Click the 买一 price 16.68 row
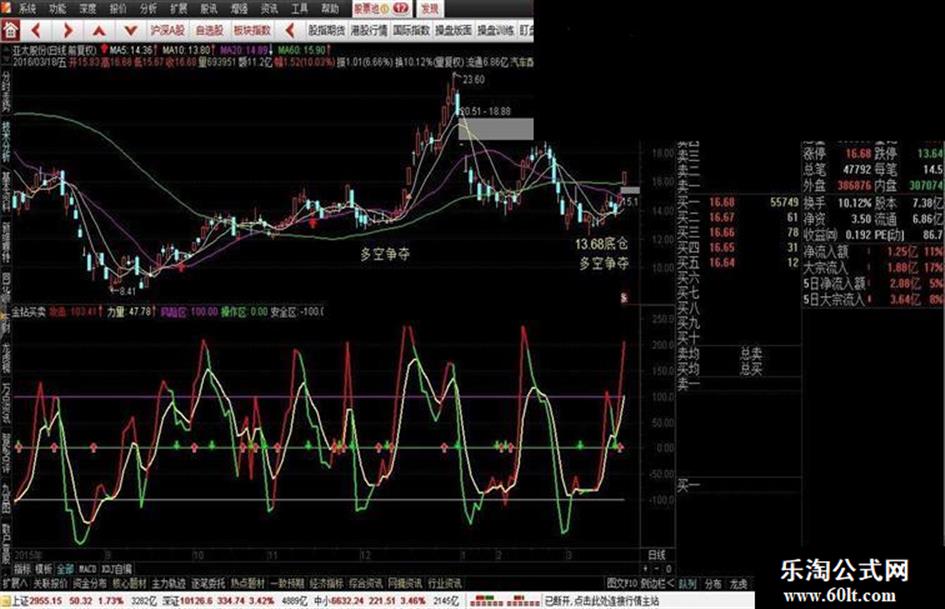Viewport: 945px width, 609px height. (x=738, y=202)
